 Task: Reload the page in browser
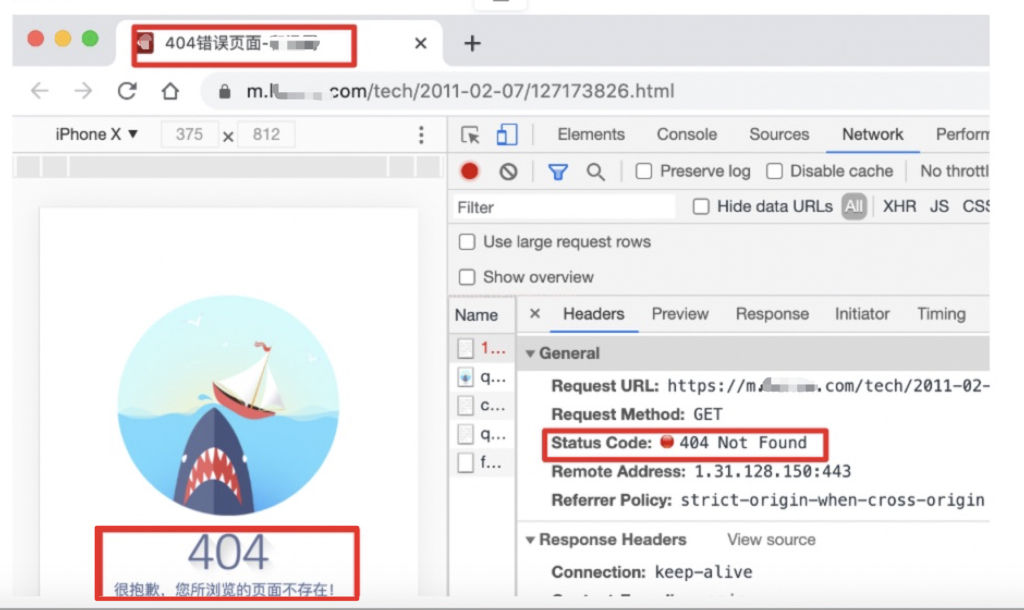point(127,91)
